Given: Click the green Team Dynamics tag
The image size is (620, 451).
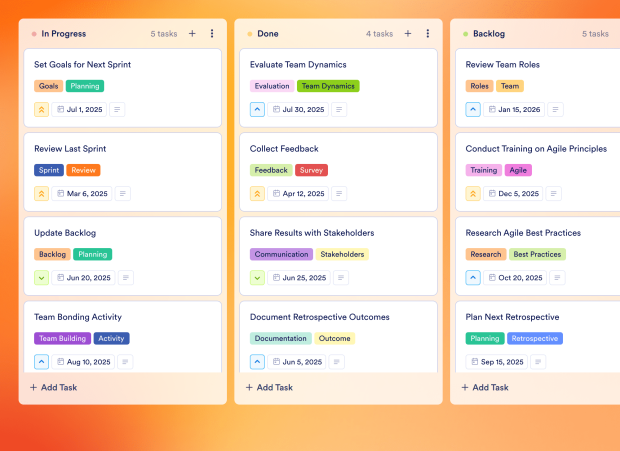Looking at the screenshot, I should click(x=328, y=86).
